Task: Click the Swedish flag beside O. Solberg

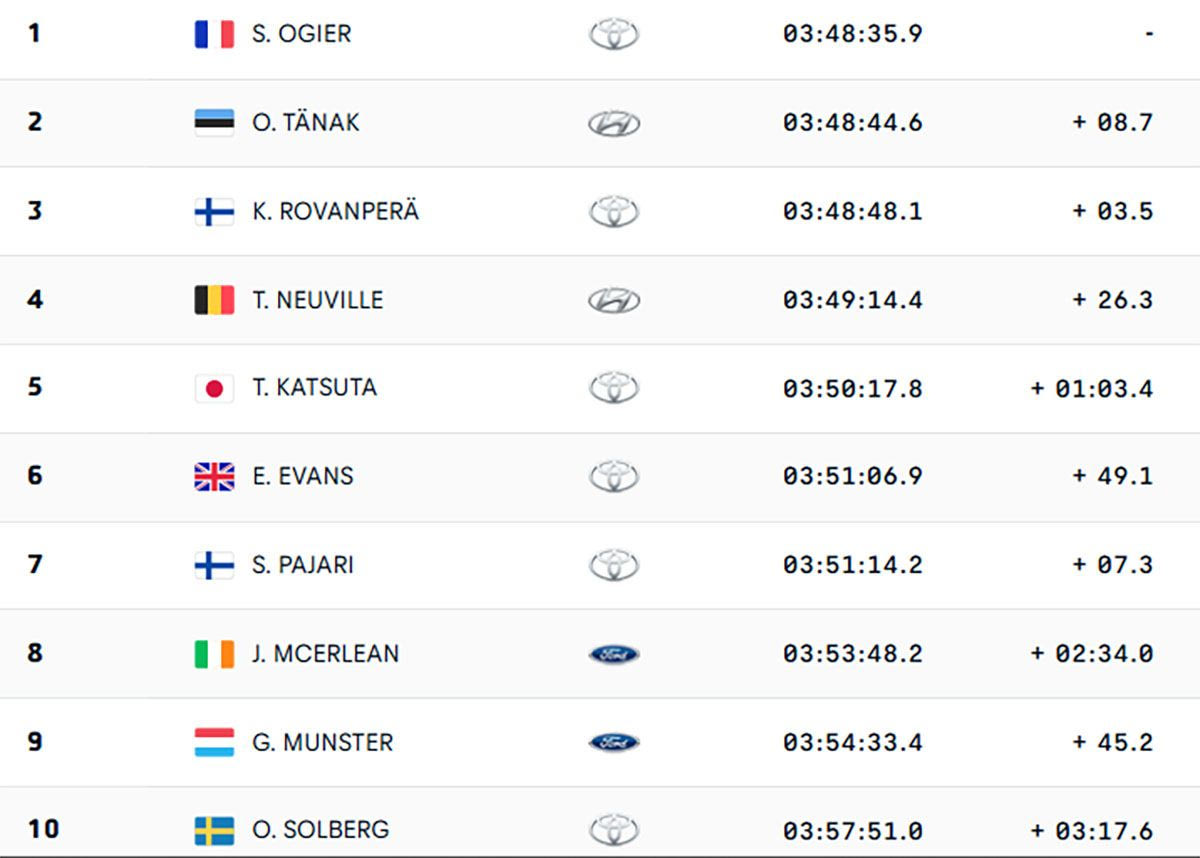Action: point(214,830)
